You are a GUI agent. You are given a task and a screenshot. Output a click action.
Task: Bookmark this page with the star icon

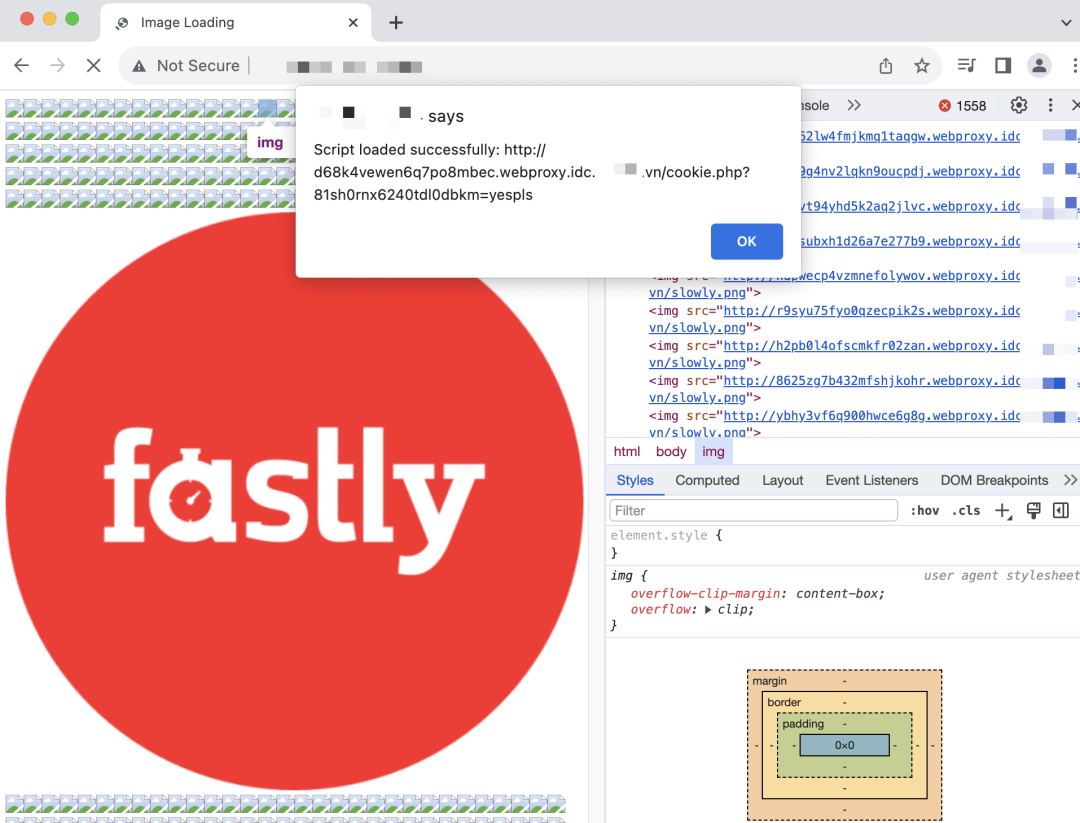922,65
